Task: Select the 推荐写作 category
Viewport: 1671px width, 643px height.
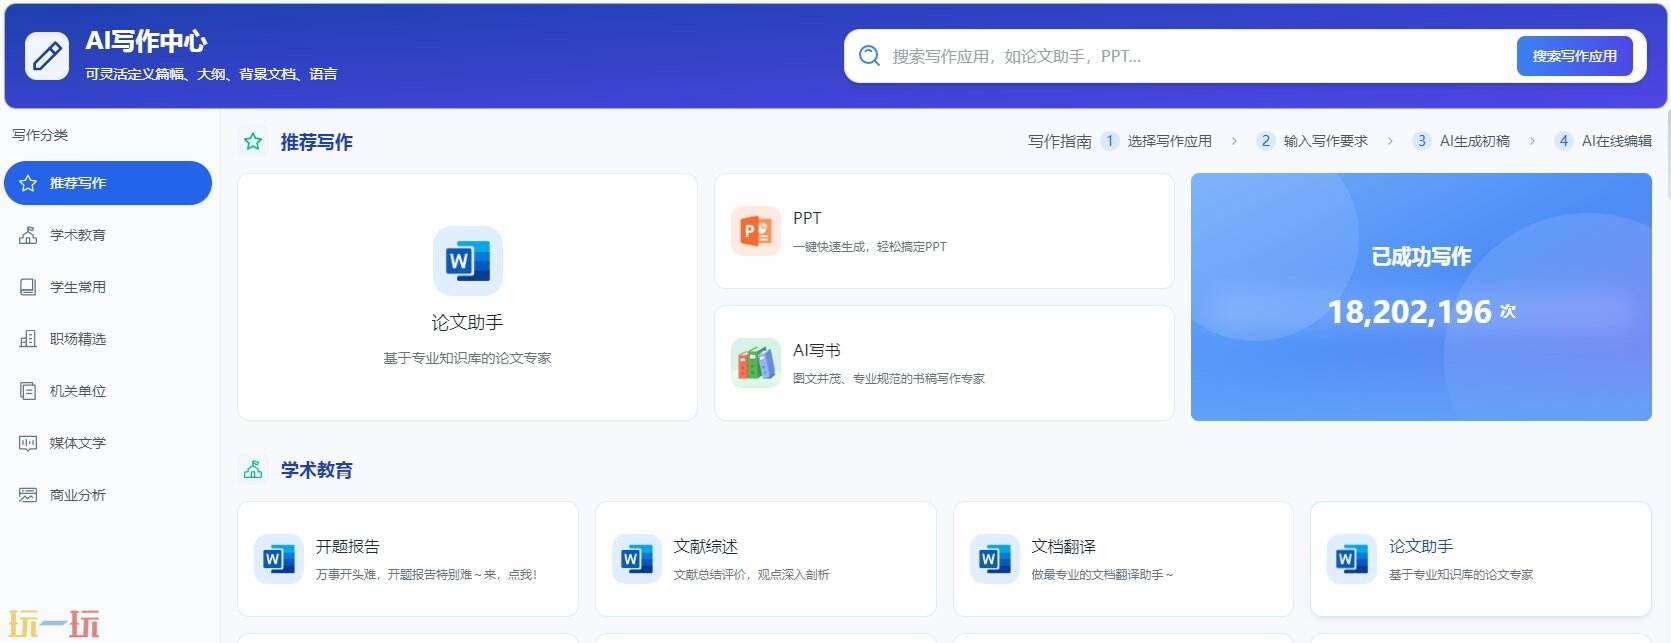Action: (x=108, y=183)
